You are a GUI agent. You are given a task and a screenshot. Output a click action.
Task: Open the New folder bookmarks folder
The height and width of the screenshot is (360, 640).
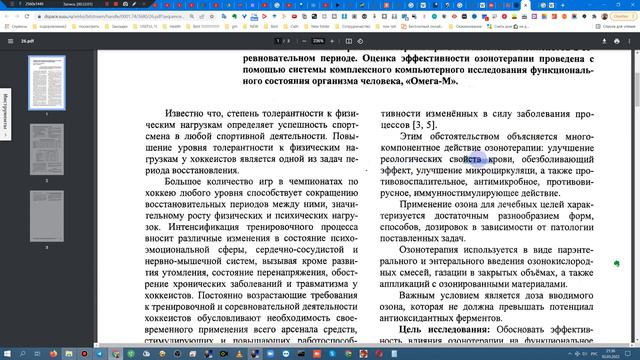pyautogui.click(x=317, y=26)
